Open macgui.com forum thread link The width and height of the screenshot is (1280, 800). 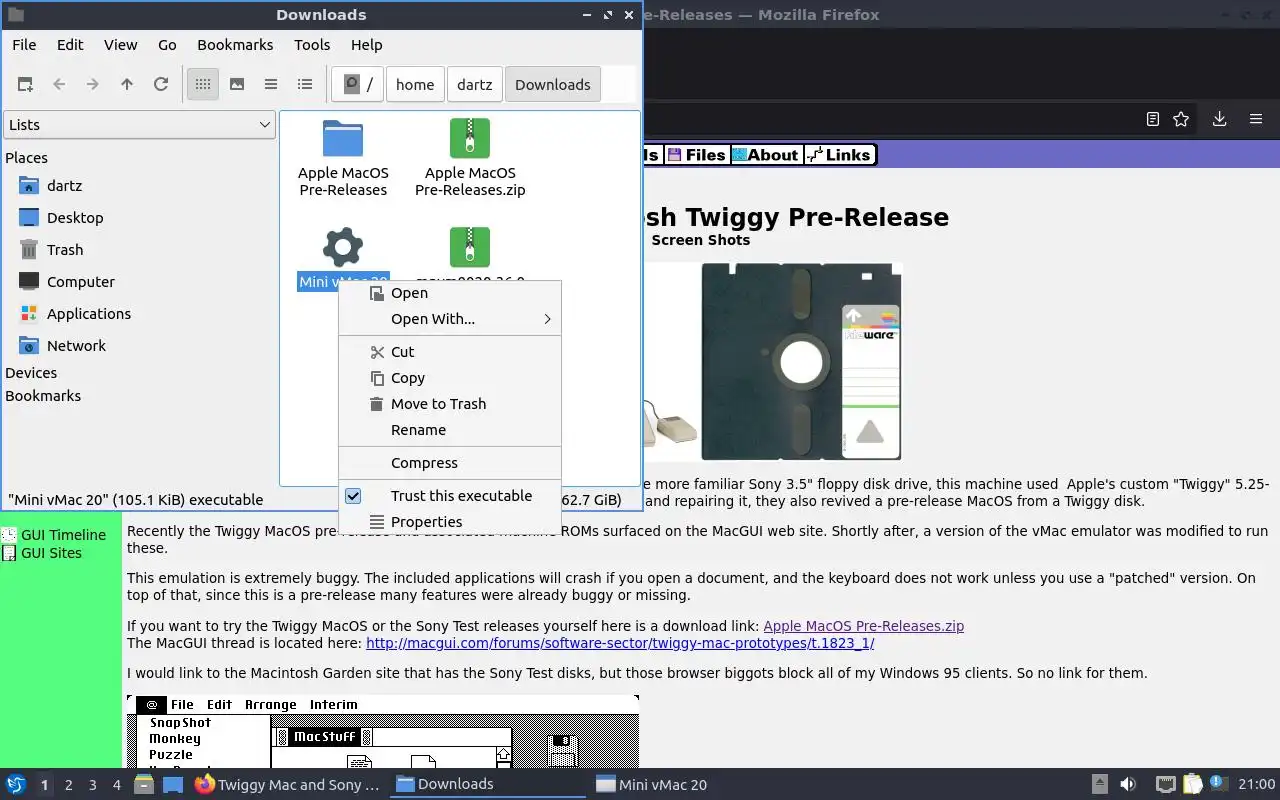coord(620,643)
